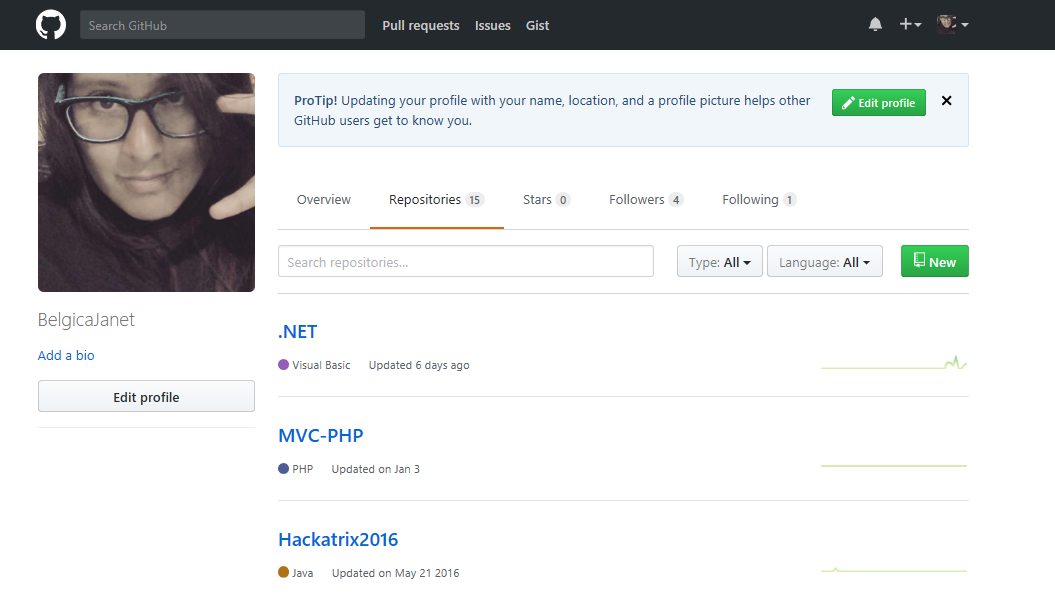1055x599 pixels.
Task: Expand the Language filter dropdown
Action: [x=824, y=262]
